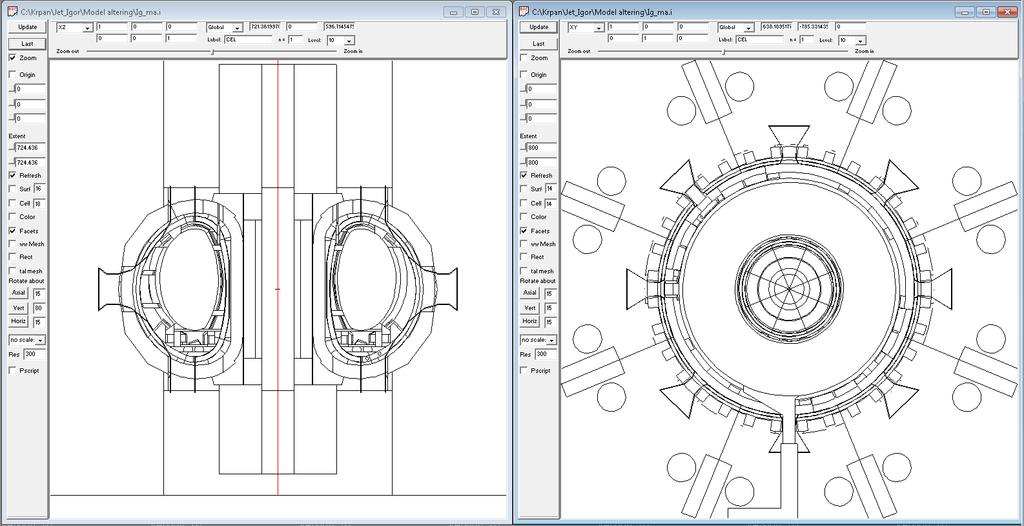Click the app icon in left window title bar
Screen dimensions: 1024x526
[x=12, y=12]
